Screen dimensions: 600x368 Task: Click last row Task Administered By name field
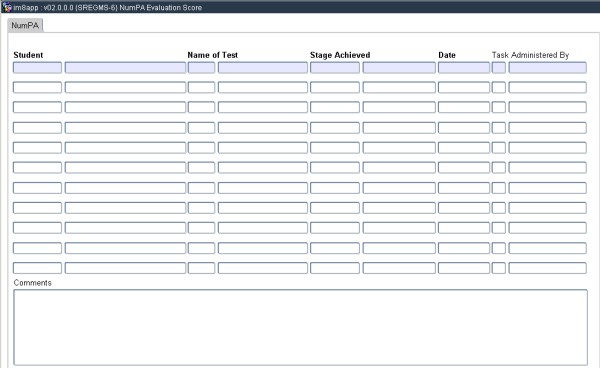(547, 268)
